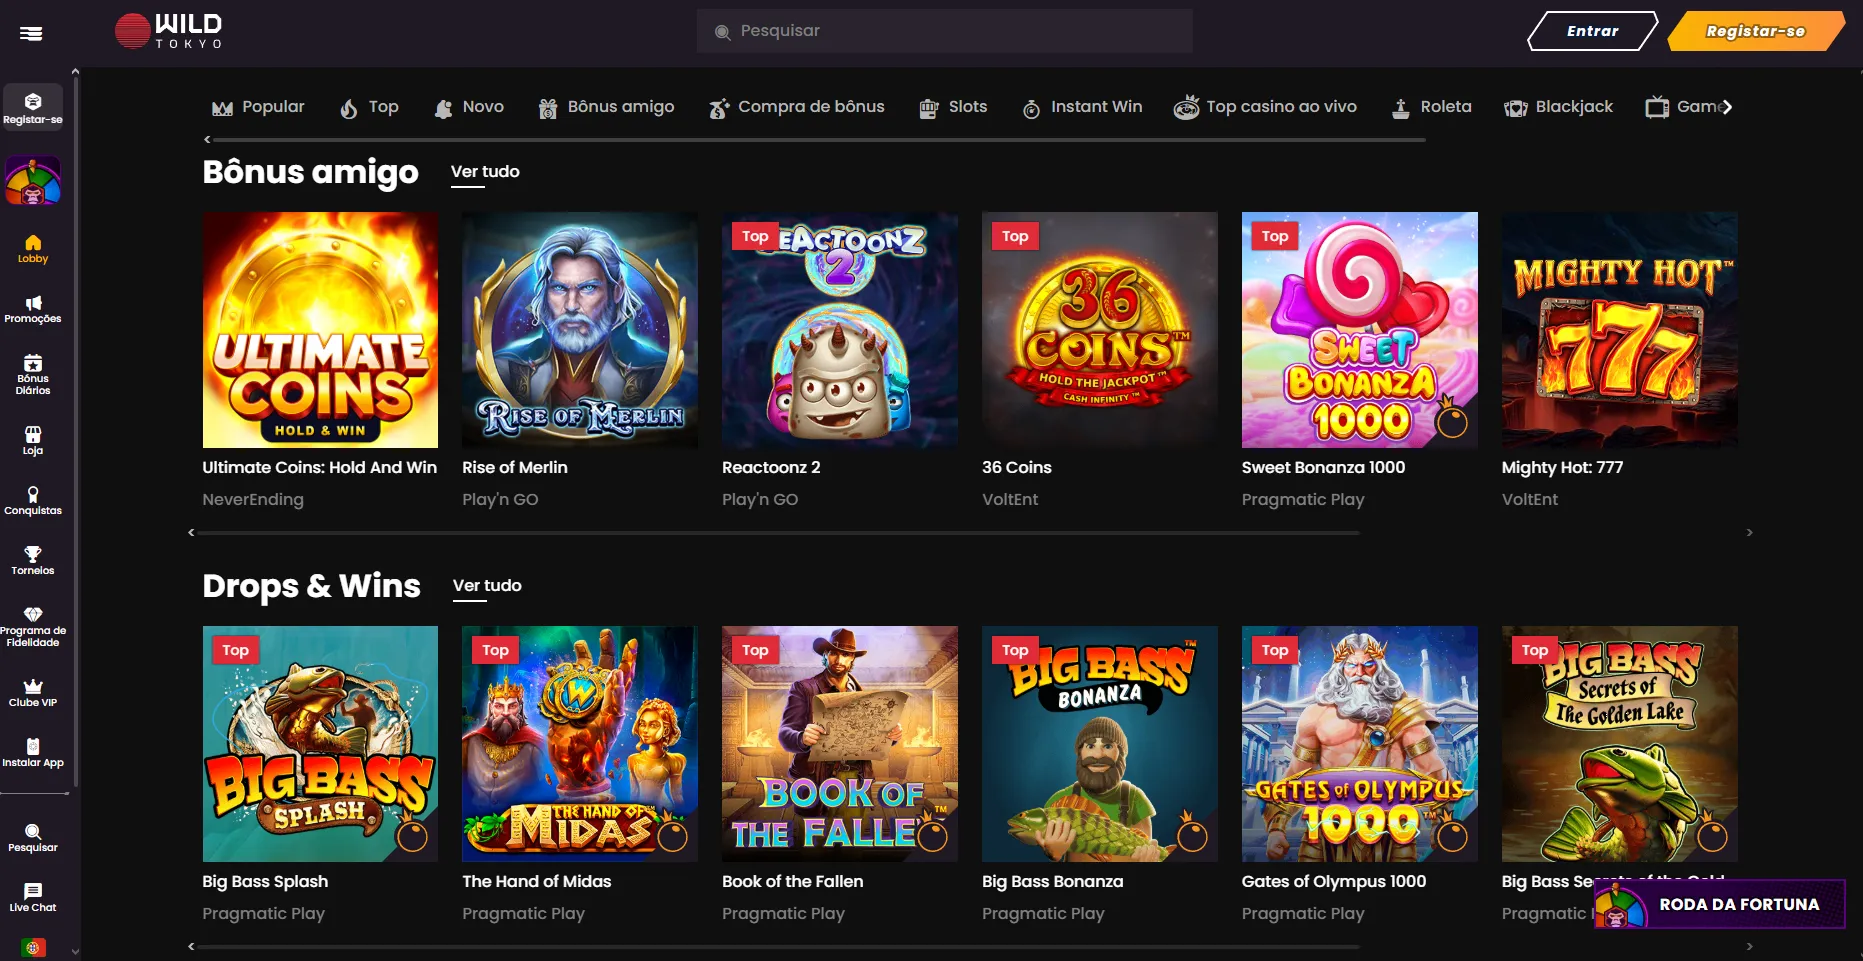Click the Reactoonz 2 title text
Image resolution: width=1863 pixels, height=961 pixels.
[x=771, y=468]
